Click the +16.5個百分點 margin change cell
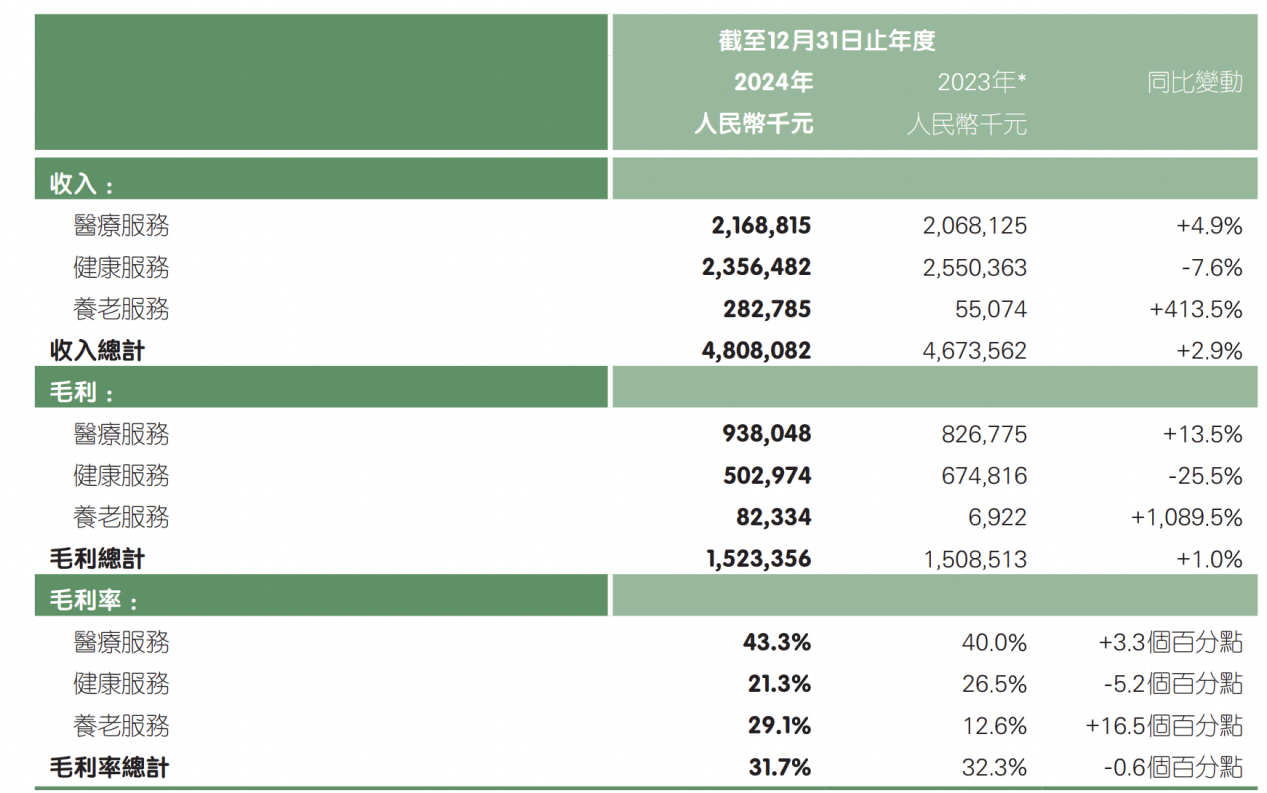Screen dimensions: 1267x793 [1164, 725]
